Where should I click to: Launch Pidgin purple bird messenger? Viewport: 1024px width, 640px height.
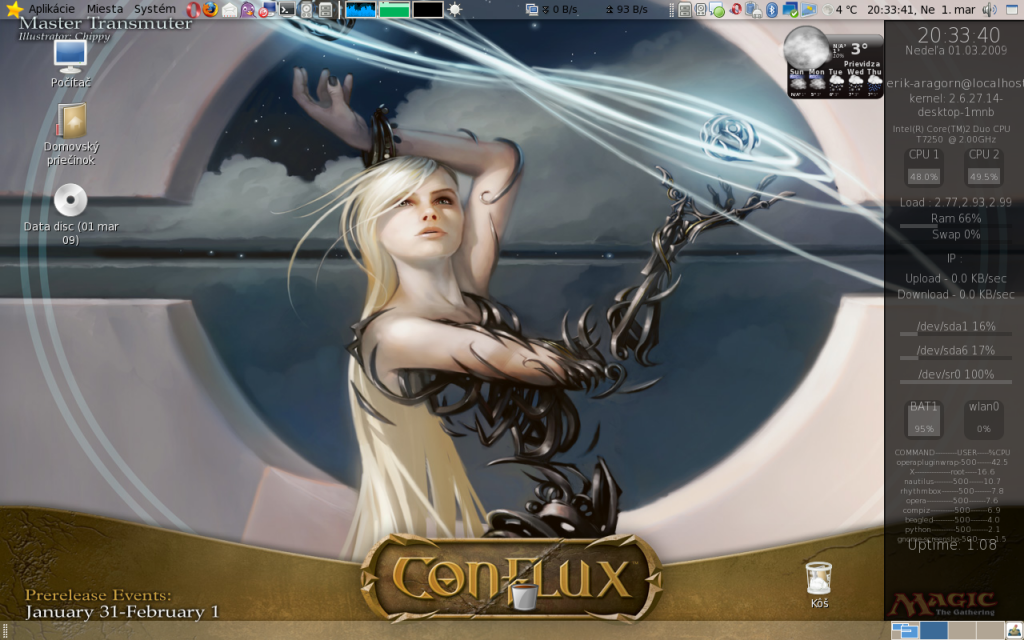pyautogui.click(x=248, y=9)
